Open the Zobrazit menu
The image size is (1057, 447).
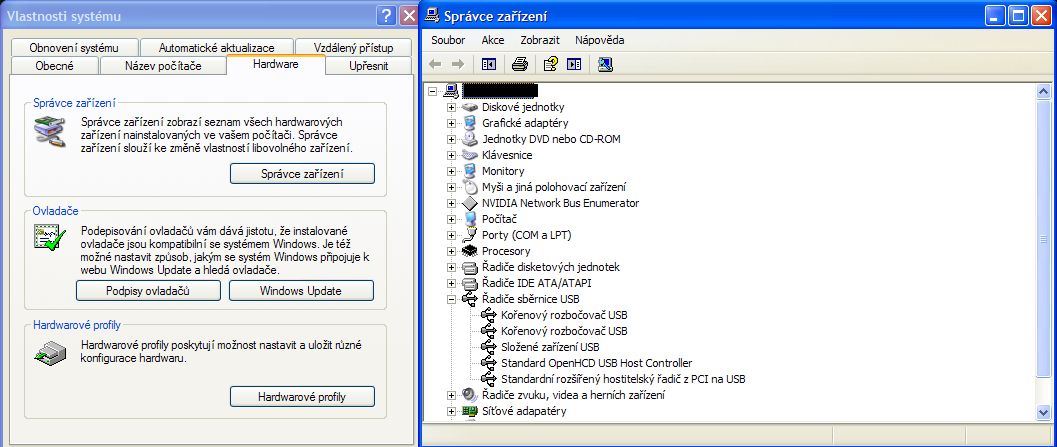pyautogui.click(x=540, y=40)
